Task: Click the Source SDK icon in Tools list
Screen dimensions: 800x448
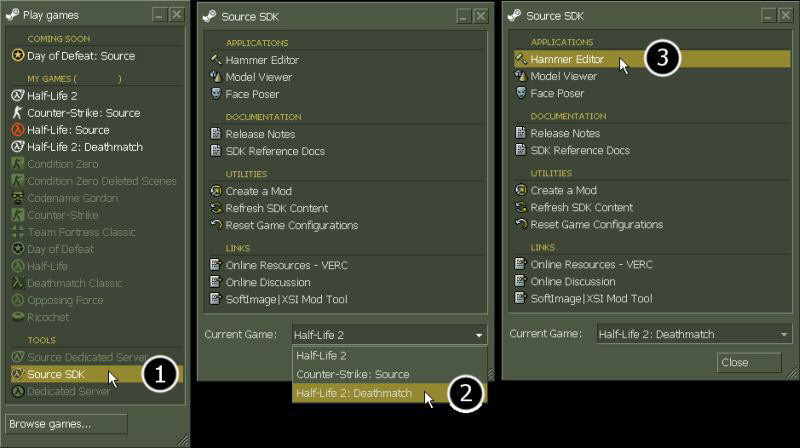Action: coord(18,374)
